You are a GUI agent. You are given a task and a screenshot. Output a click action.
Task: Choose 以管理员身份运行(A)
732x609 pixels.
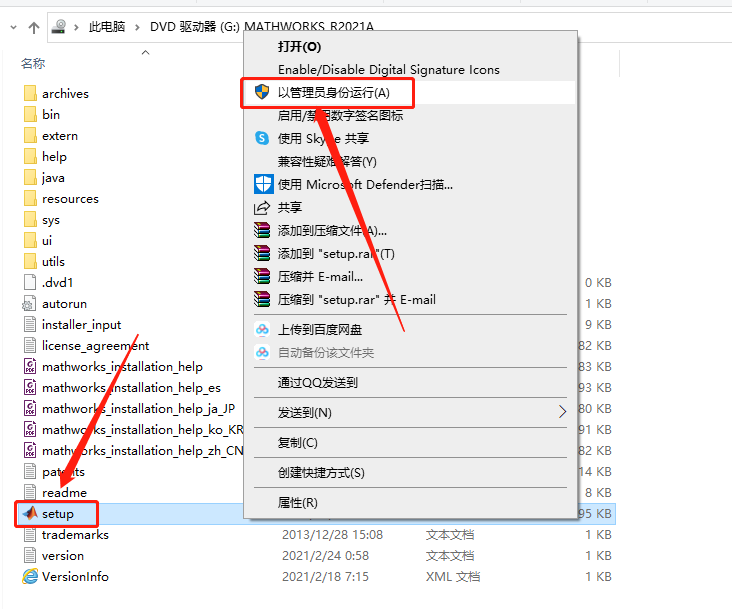[334, 92]
